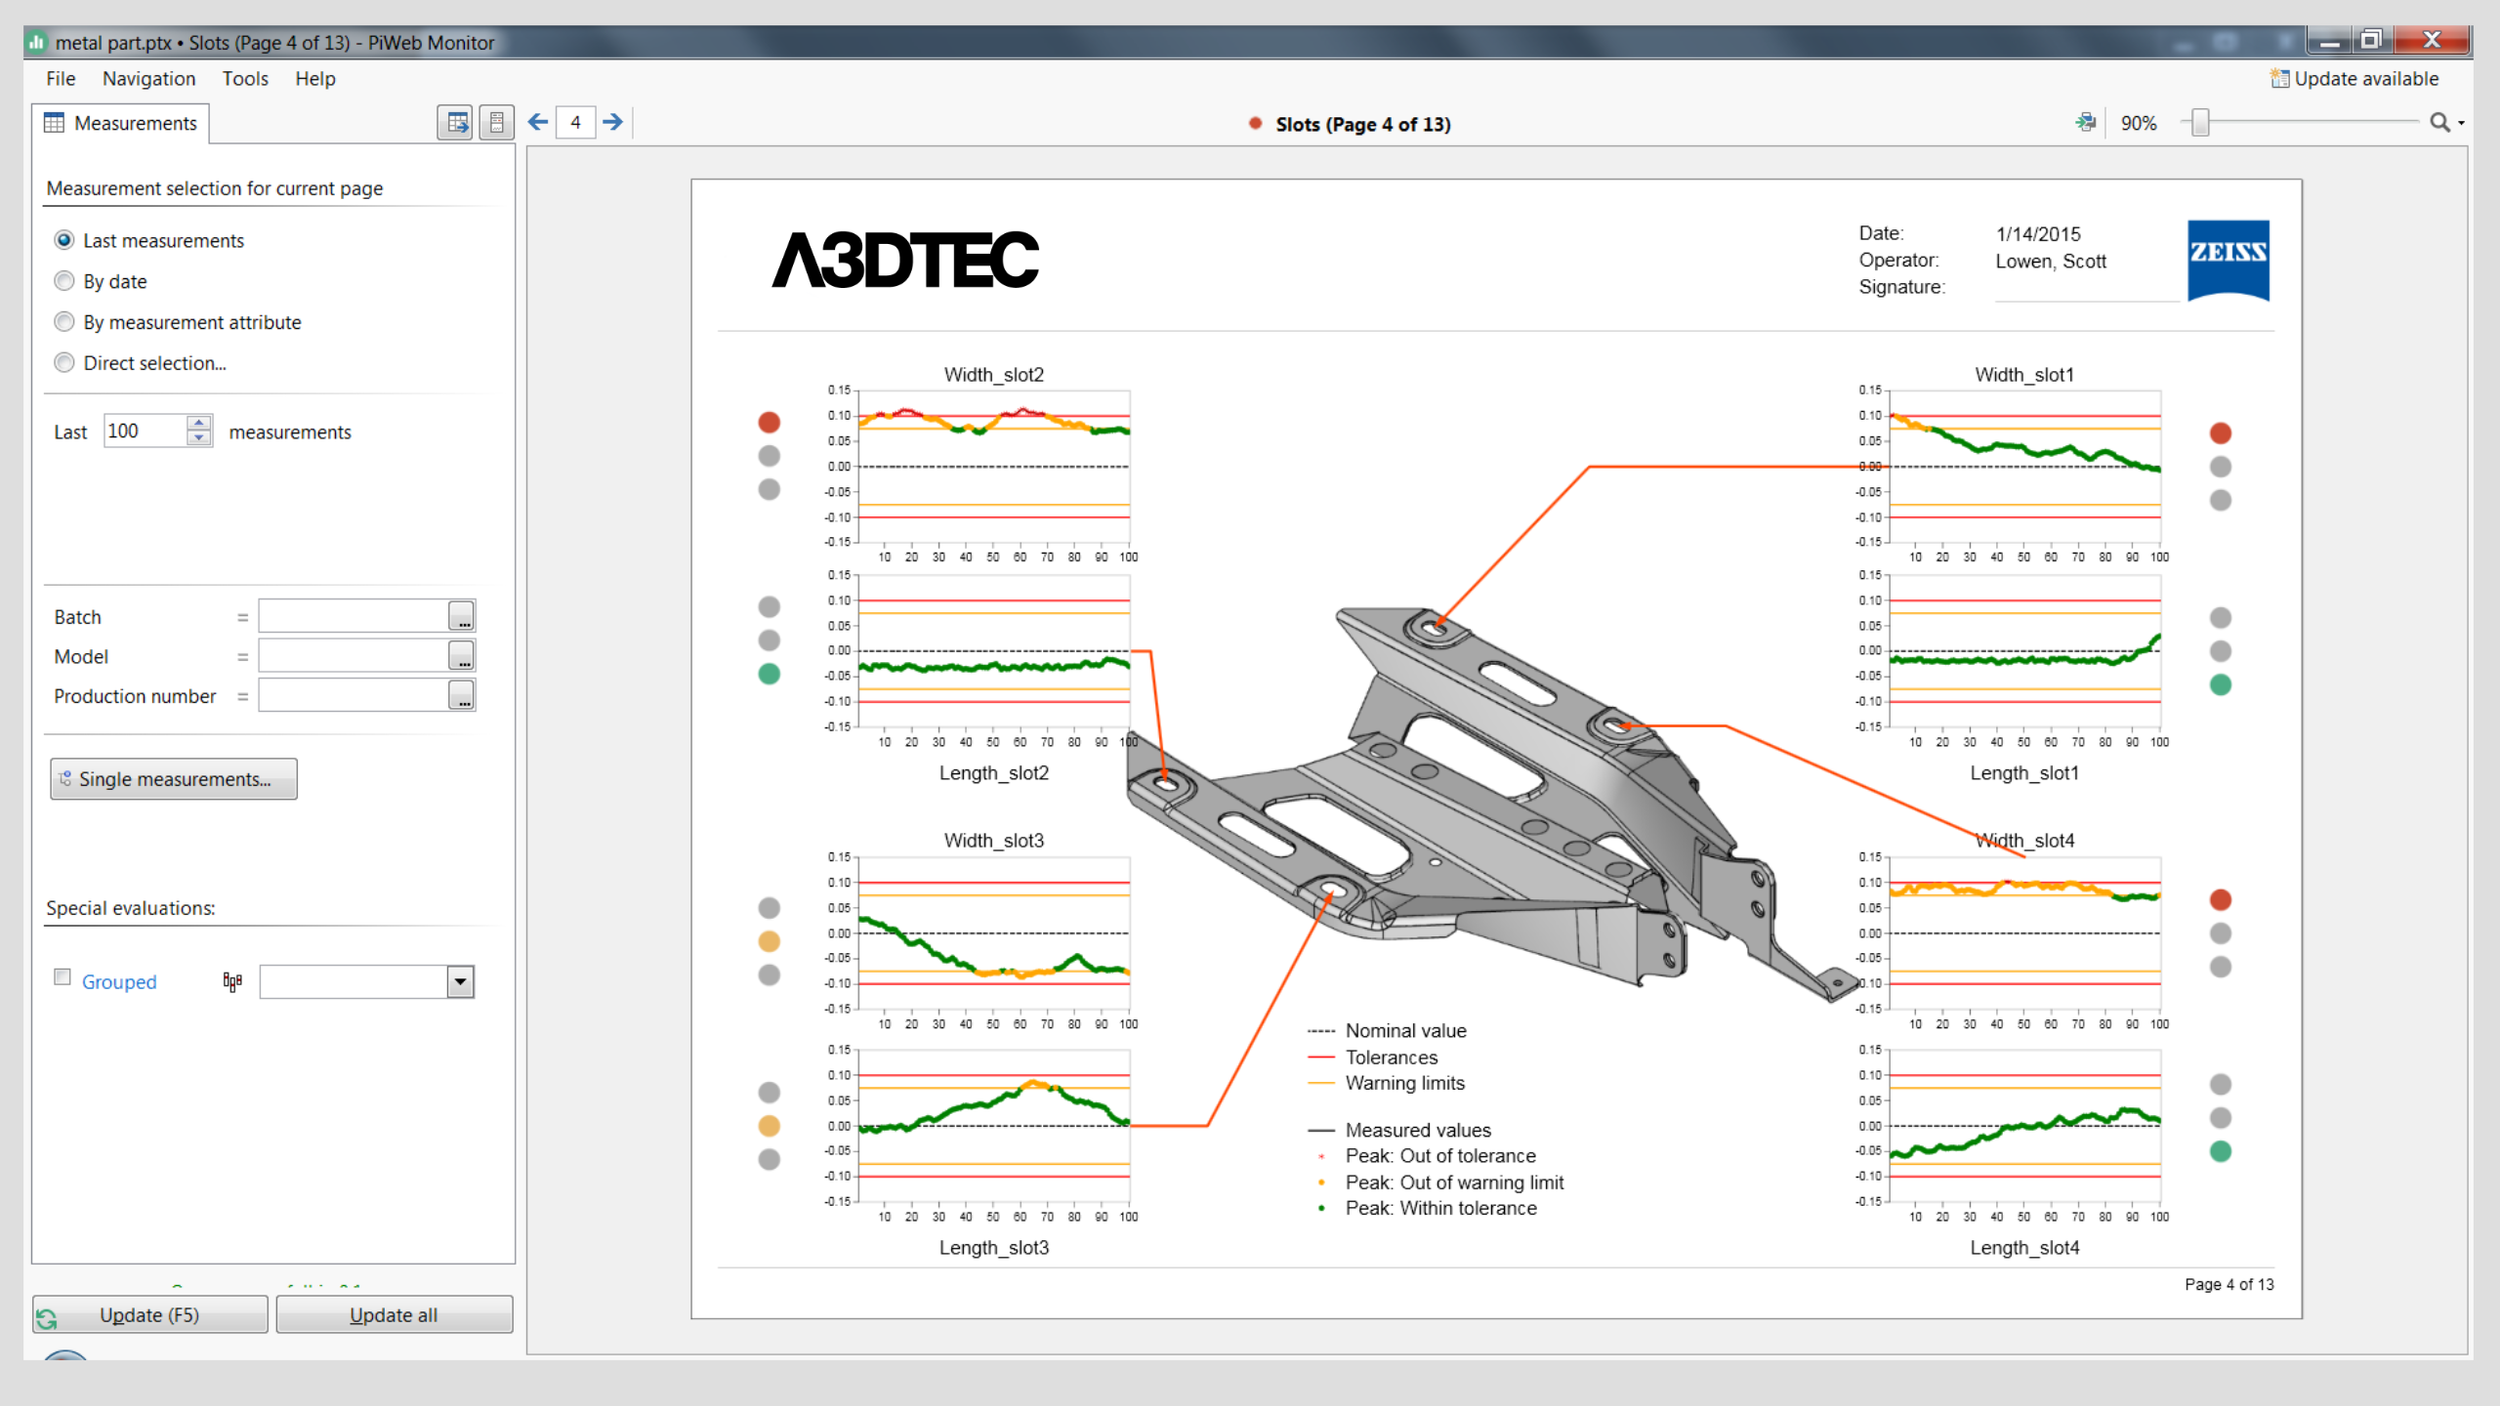2500x1406 pixels.
Task: Open the zoom options dropdown arrow
Action: [x=2461, y=123]
